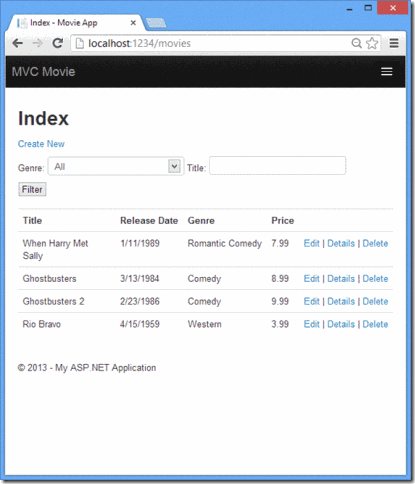Open the Genre dropdown showing All
The height and width of the screenshot is (484, 415).
(116, 166)
